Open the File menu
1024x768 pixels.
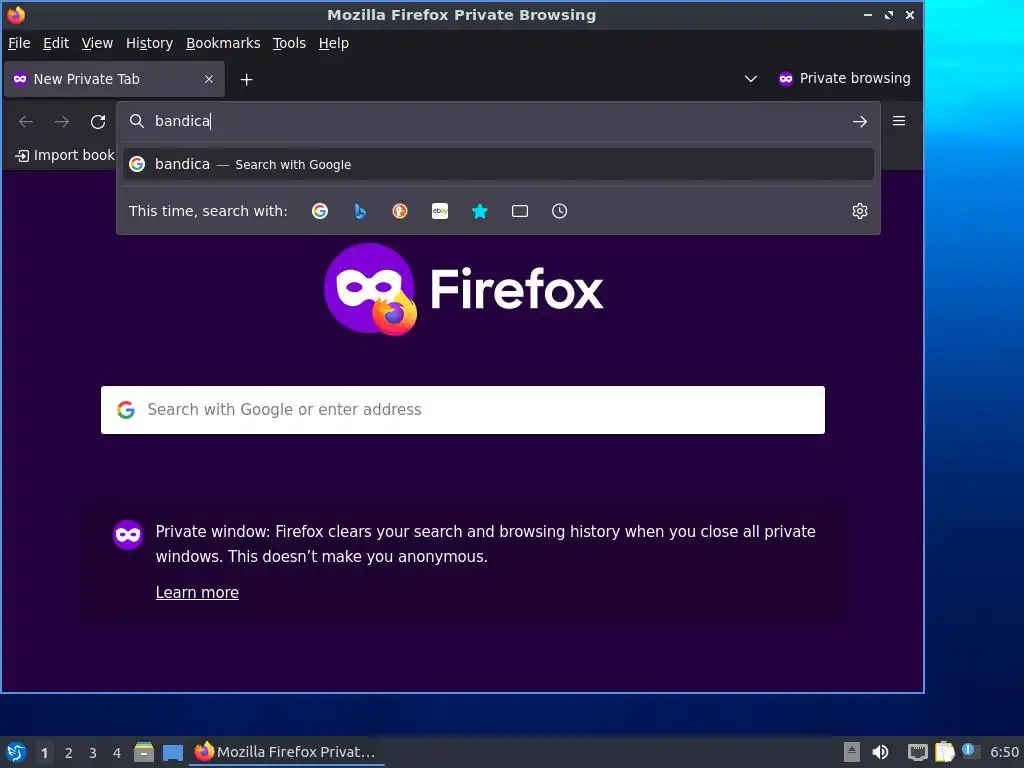tap(19, 43)
